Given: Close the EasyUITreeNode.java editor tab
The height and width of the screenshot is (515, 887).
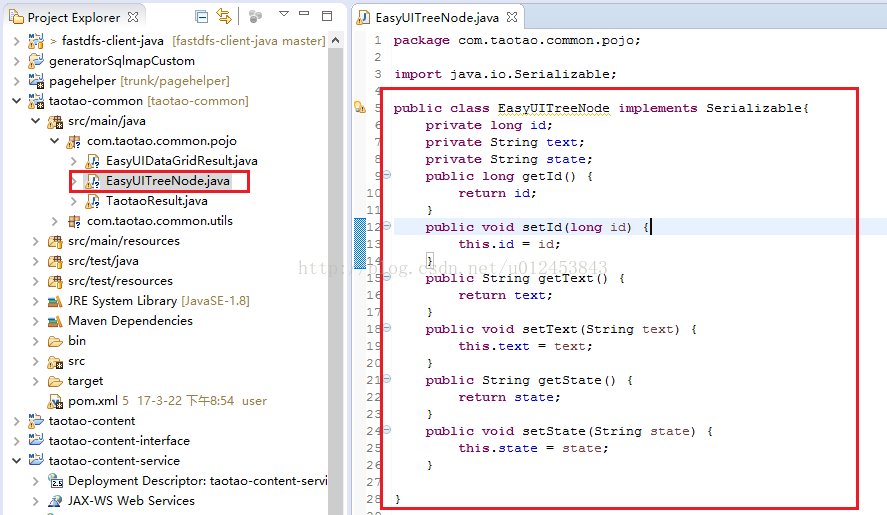Looking at the screenshot, I should [x=512, y=17].
